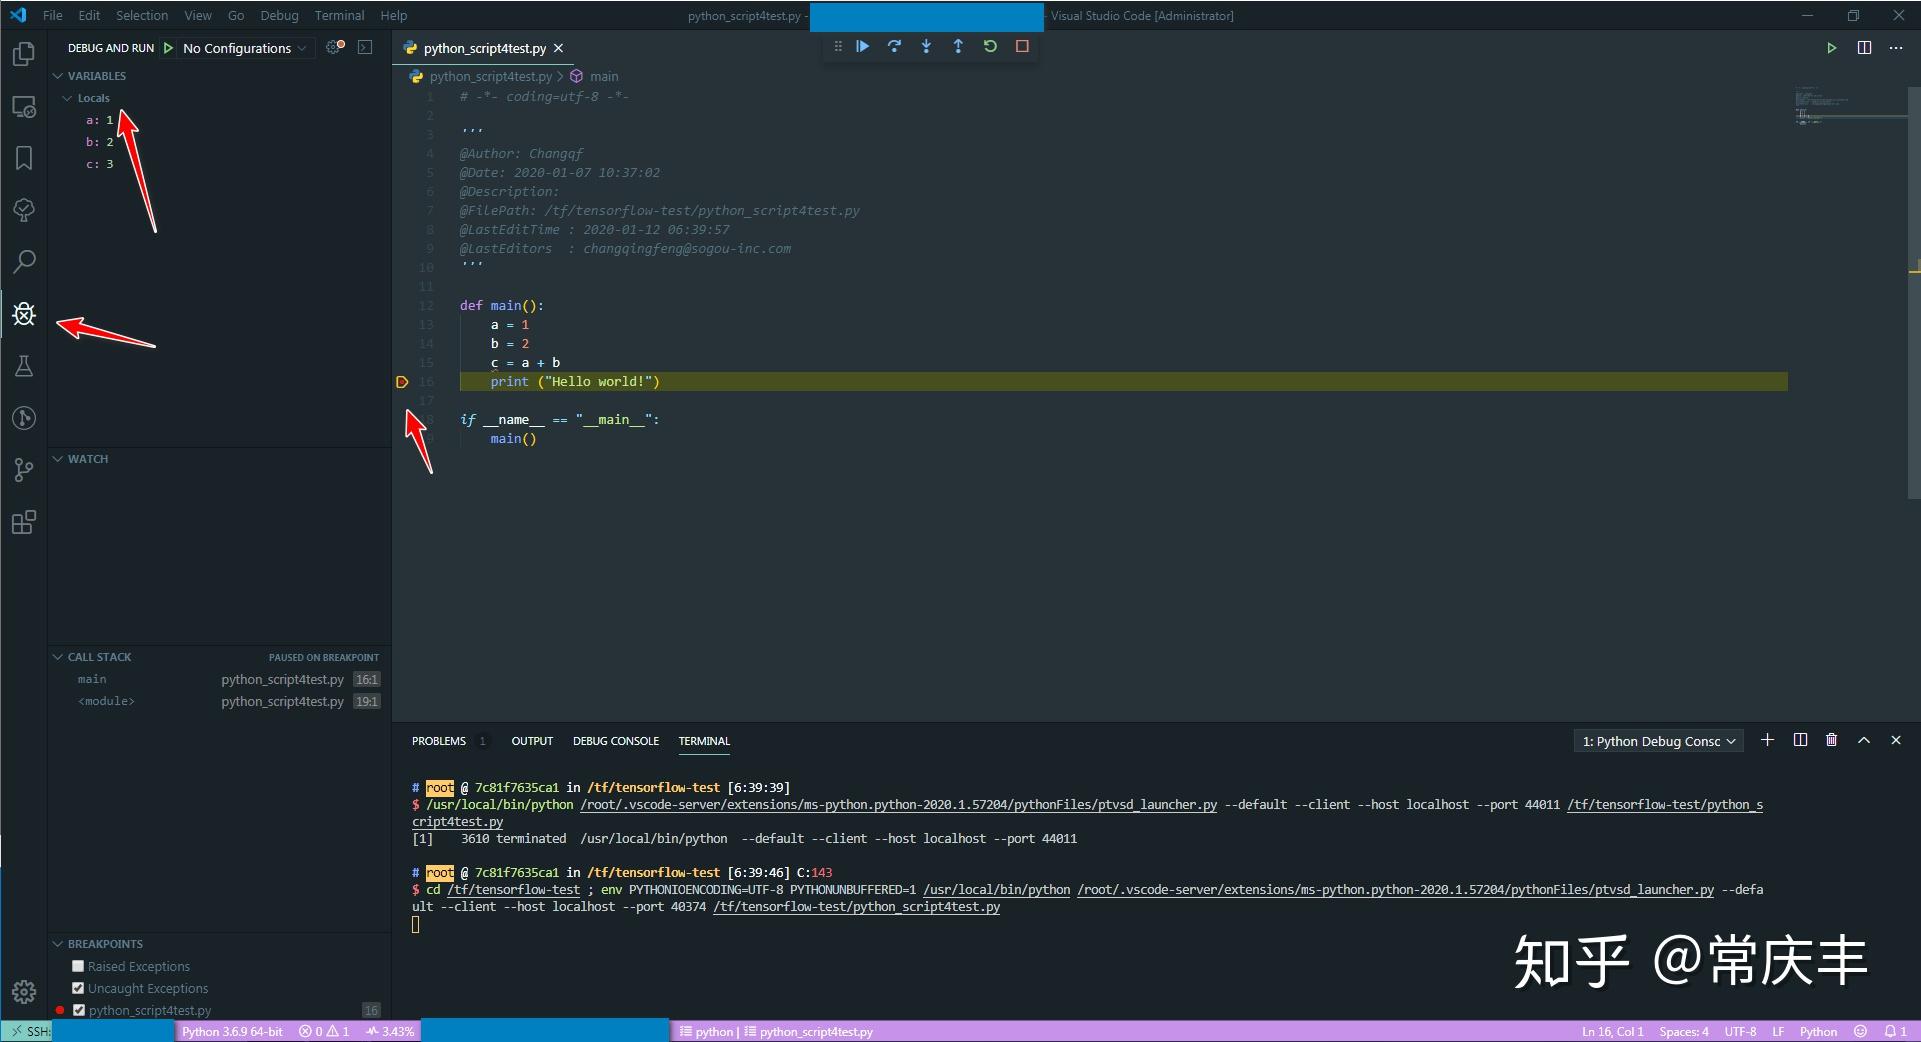Screen dimensions: 1921x1042
Task: Open the Source Control view
Action: [x=24, y=470]
